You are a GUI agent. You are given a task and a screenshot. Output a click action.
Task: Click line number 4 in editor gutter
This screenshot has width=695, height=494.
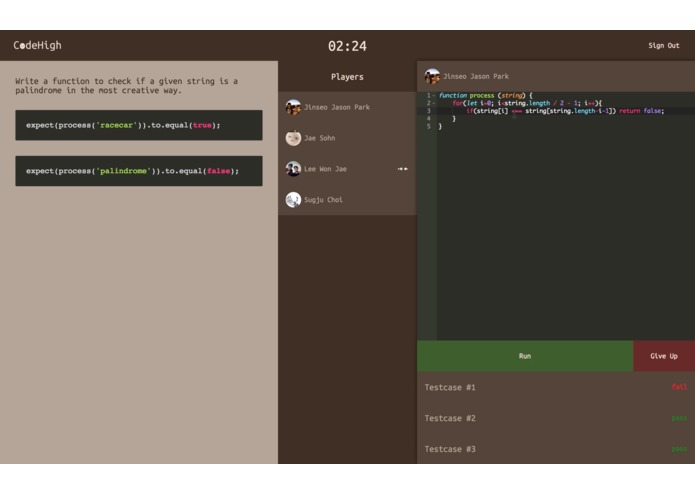pyautogui.click(x=428, y=119)
